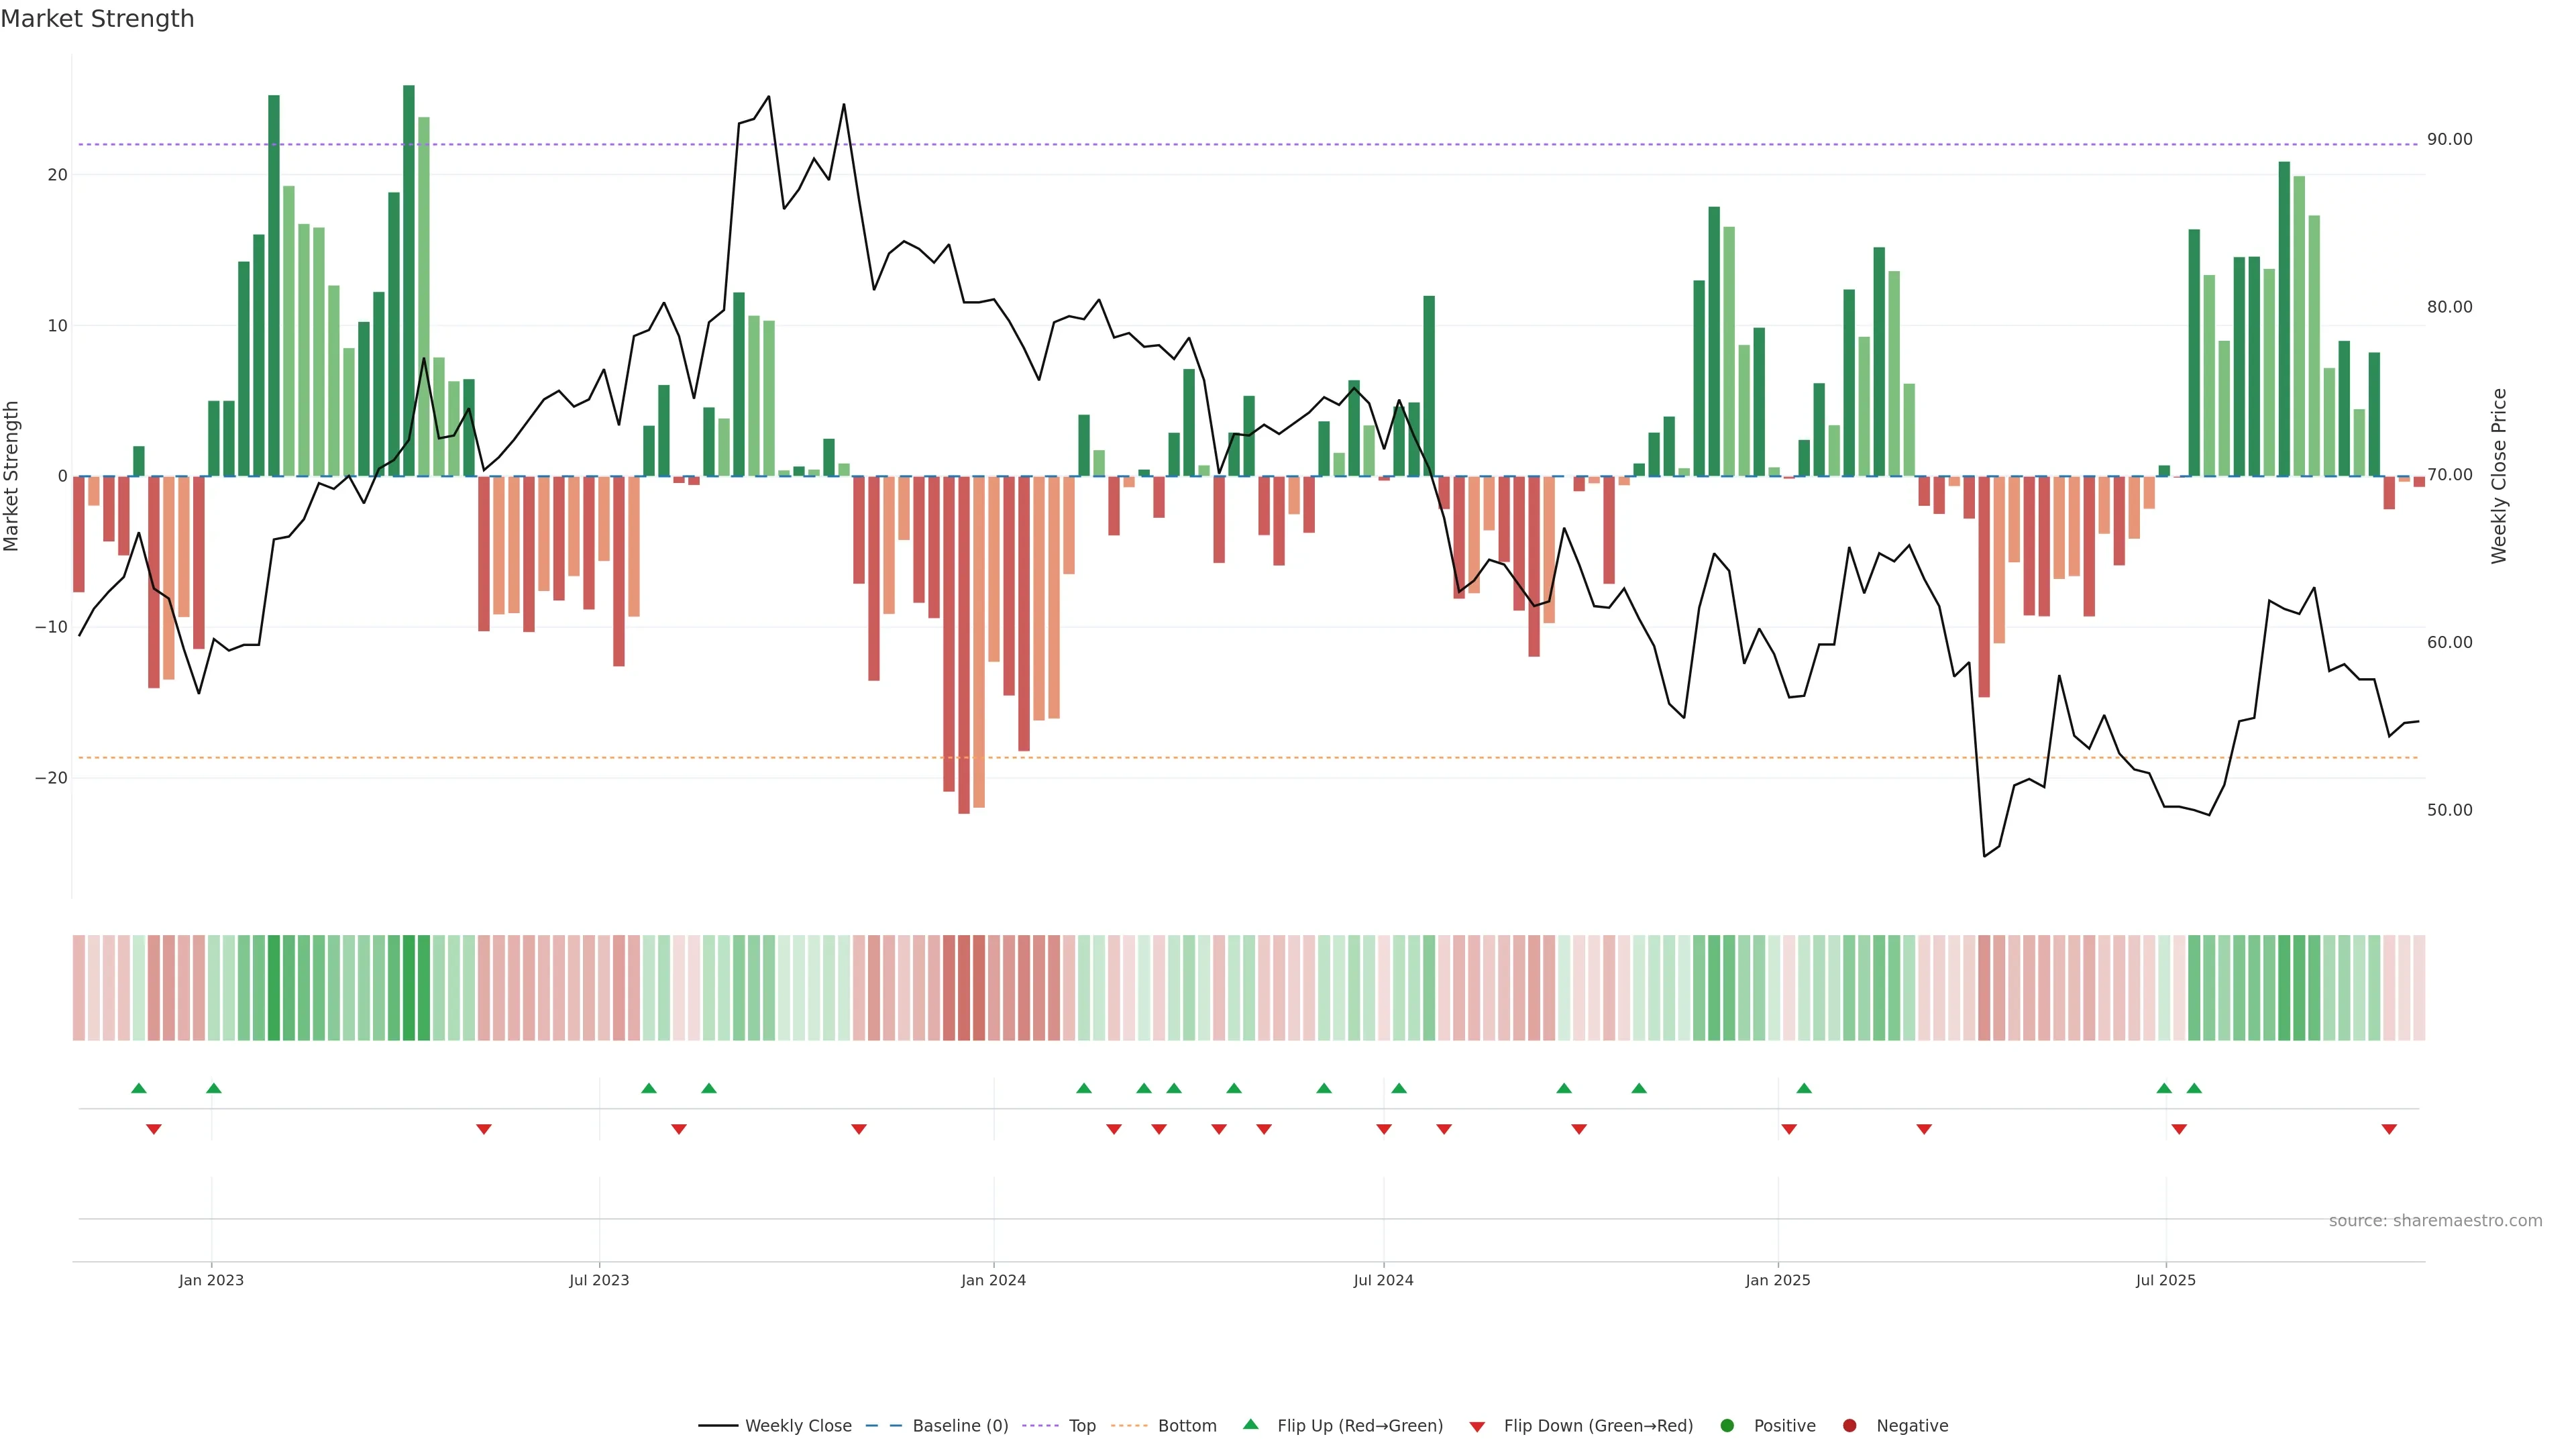This screenshot has height=1449, width=2576.
Task: Click the leftmost green flip-up triangle marker
Action: [x=139, y=1088]
